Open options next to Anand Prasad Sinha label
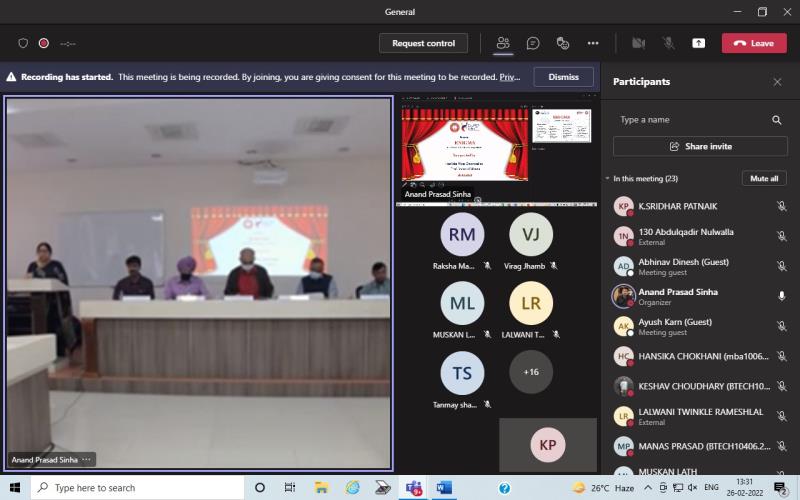The height and width of the screenshot is (500, 800). click(x=88, y=460)
